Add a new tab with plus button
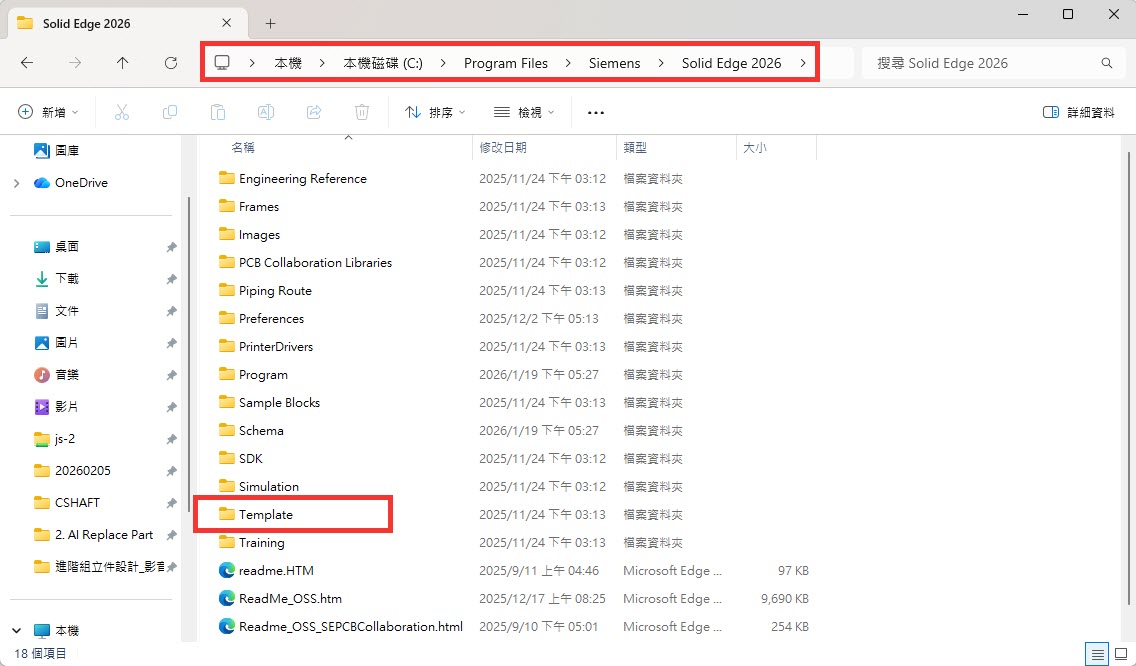1136x666 pixels. pos(270,23)
